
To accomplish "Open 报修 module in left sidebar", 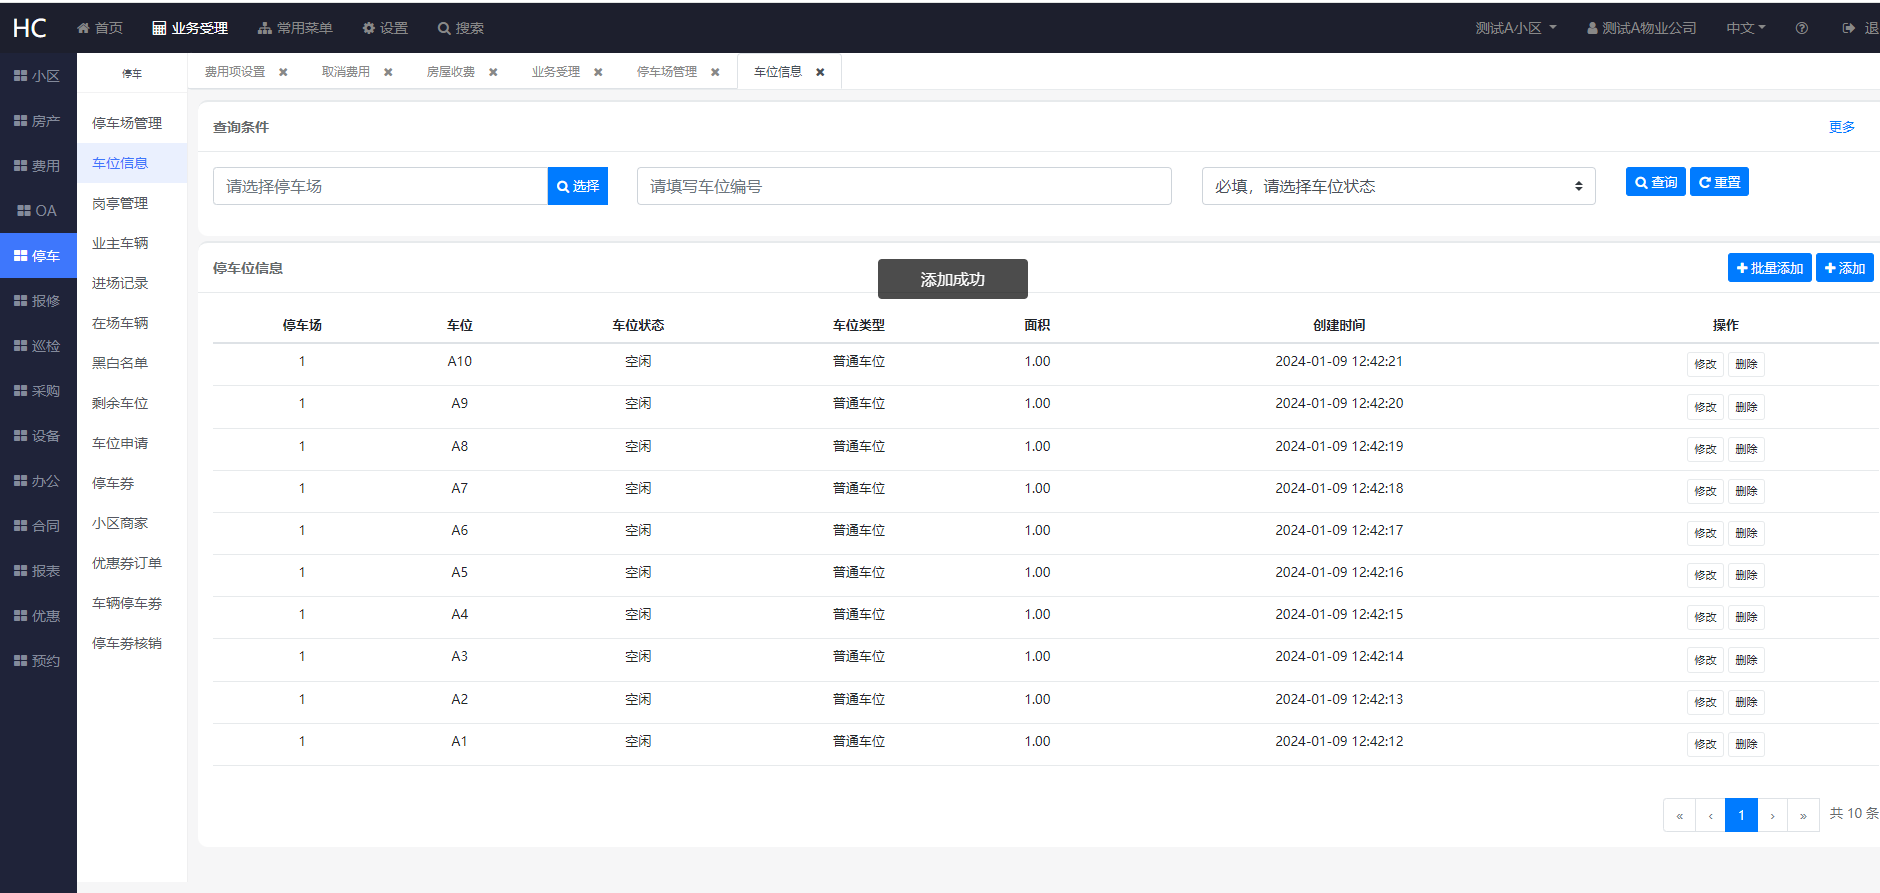I will click(38, 300).
